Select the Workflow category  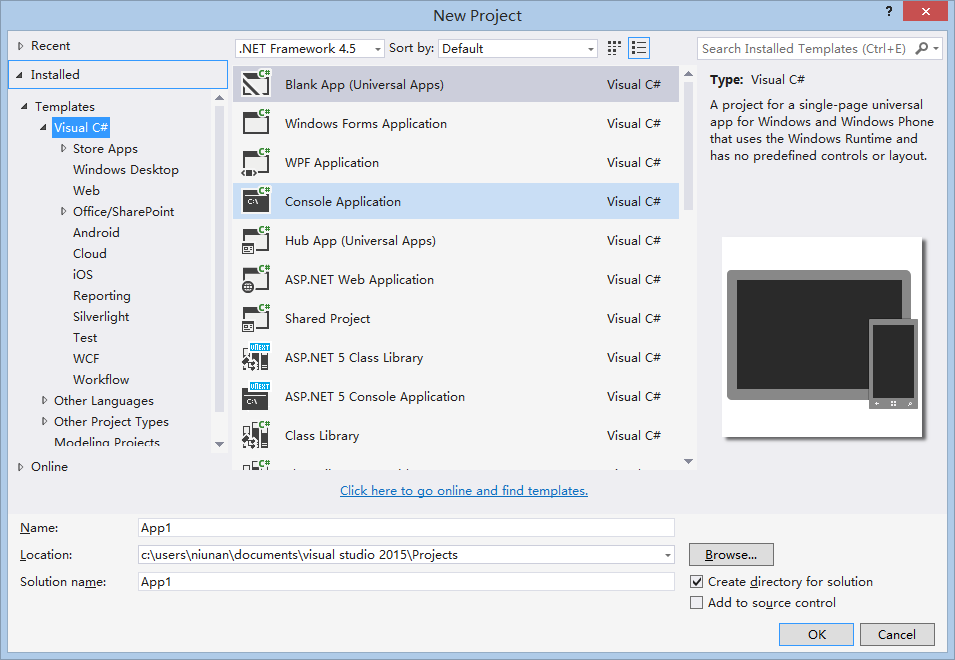point(101,379)
